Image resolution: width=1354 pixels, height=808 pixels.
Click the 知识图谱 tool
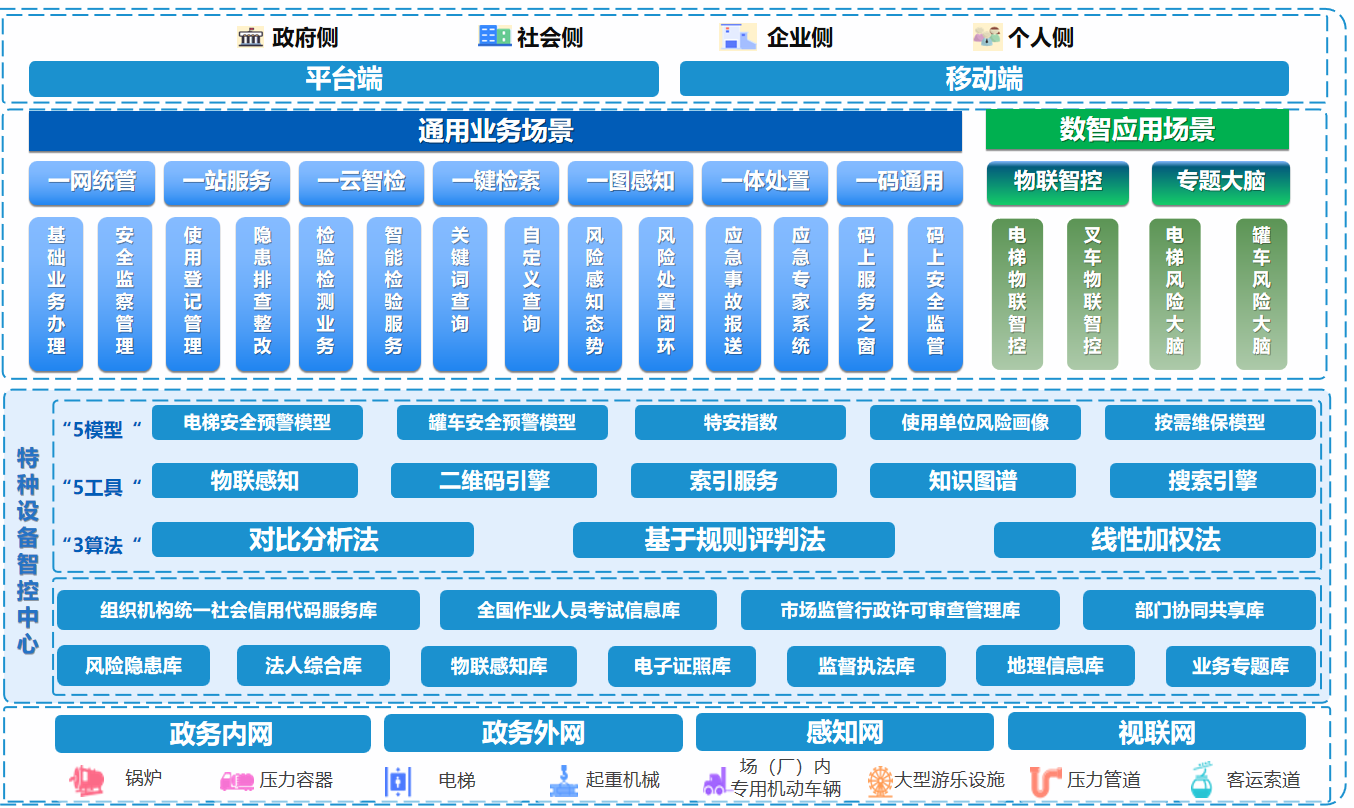point(973,481)
